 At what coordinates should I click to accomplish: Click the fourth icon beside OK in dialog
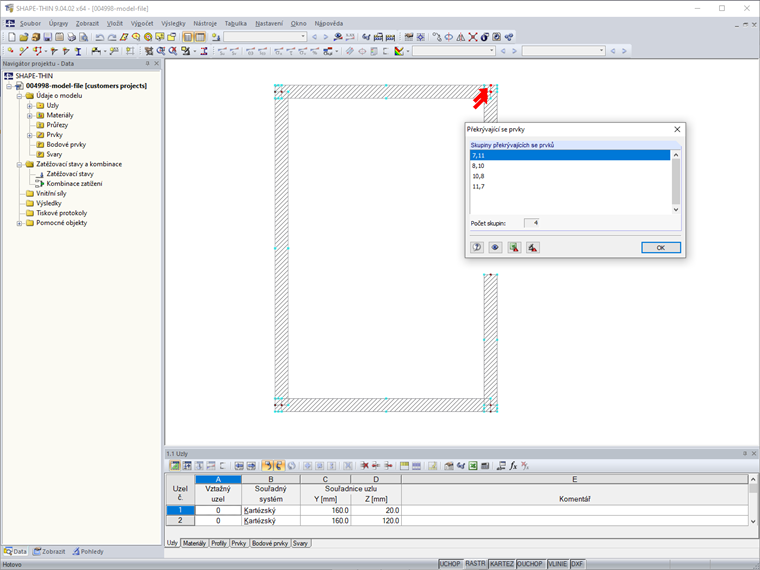pyautogui.click(x=533, y=248)
